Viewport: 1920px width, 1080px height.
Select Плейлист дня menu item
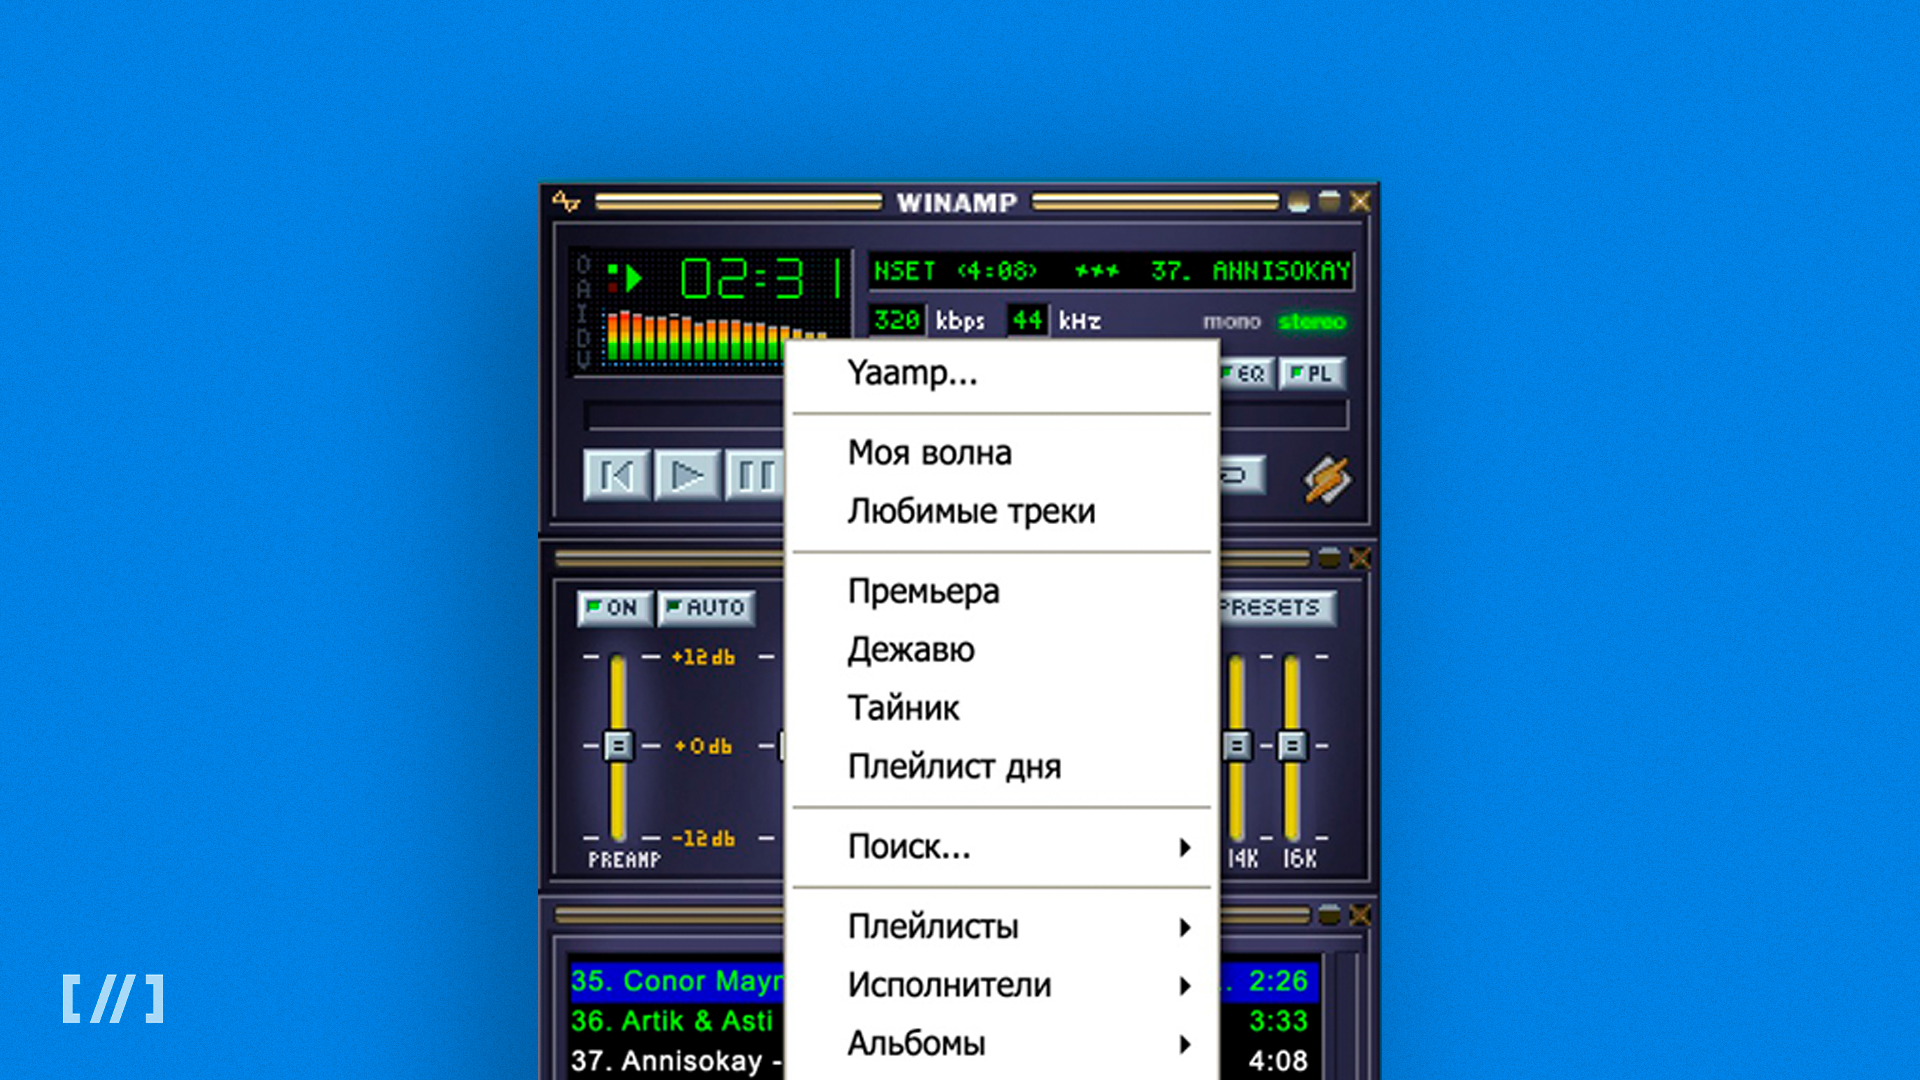coord(1002,767)
